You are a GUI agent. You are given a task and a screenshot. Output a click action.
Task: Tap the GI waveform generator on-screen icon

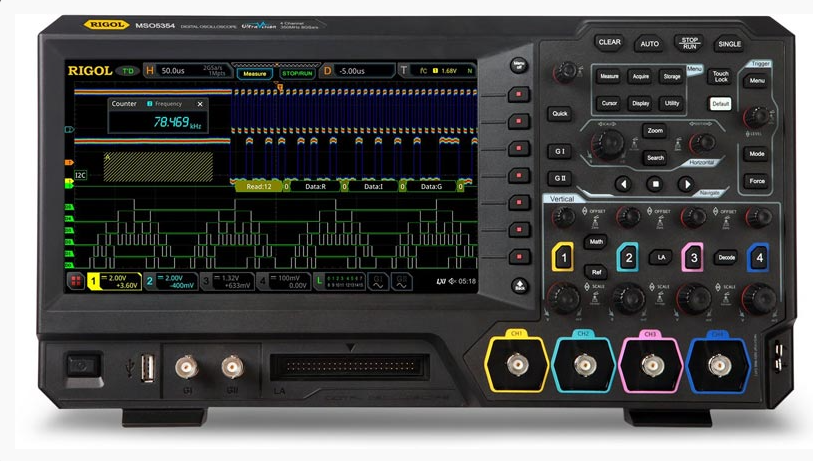point(379,282)
